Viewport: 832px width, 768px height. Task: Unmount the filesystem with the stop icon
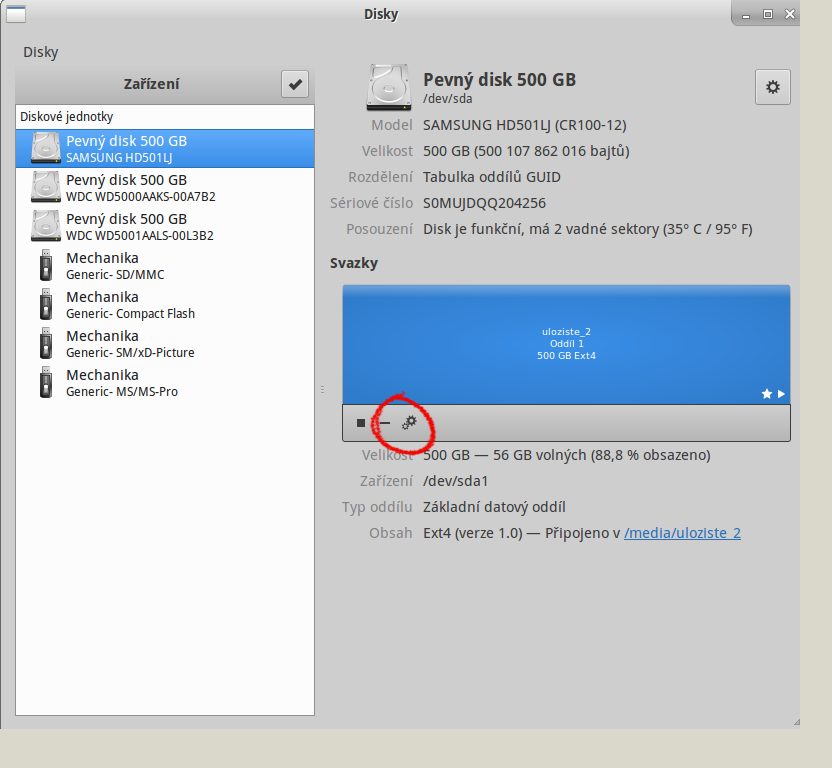(361, 423)
